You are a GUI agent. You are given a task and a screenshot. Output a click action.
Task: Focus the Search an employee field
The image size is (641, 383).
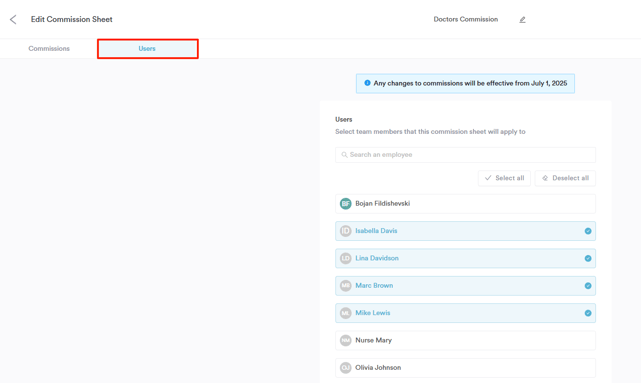pos(465,155)
